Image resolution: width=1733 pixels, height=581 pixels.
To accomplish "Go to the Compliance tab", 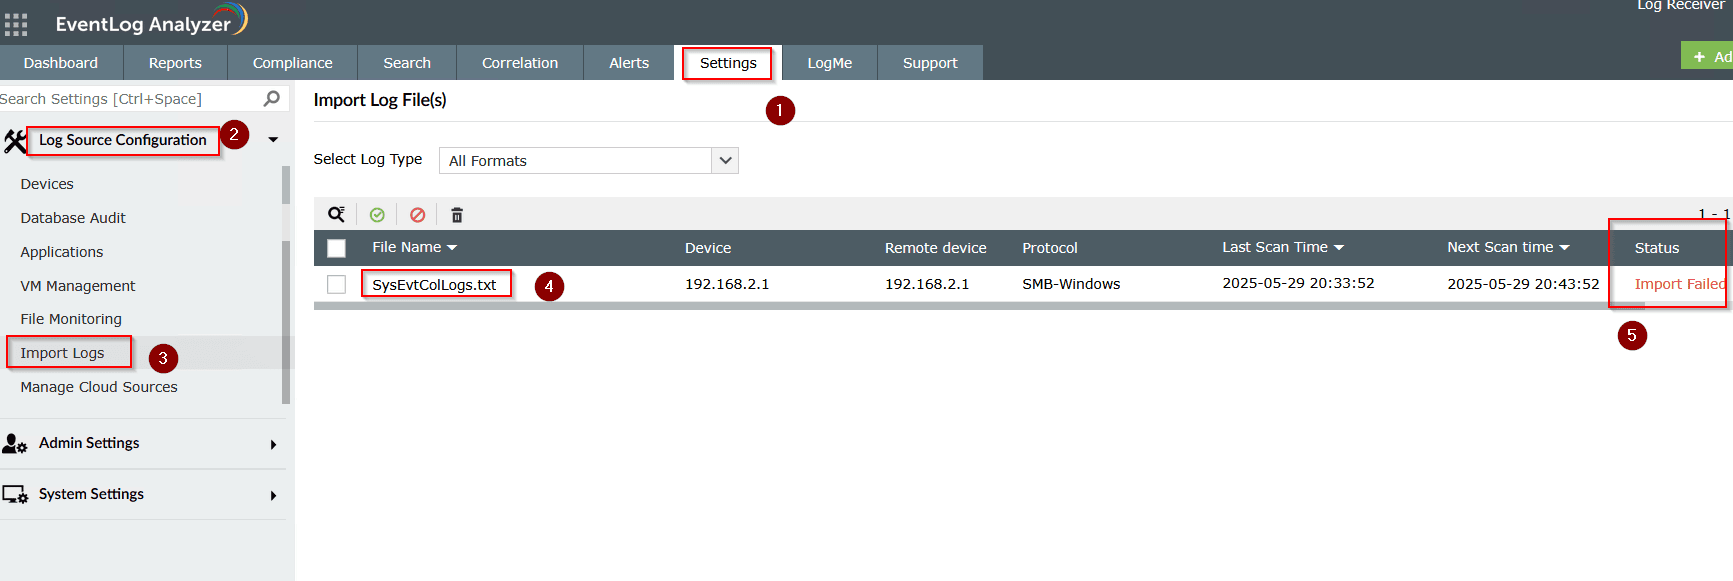I will 292,62.
